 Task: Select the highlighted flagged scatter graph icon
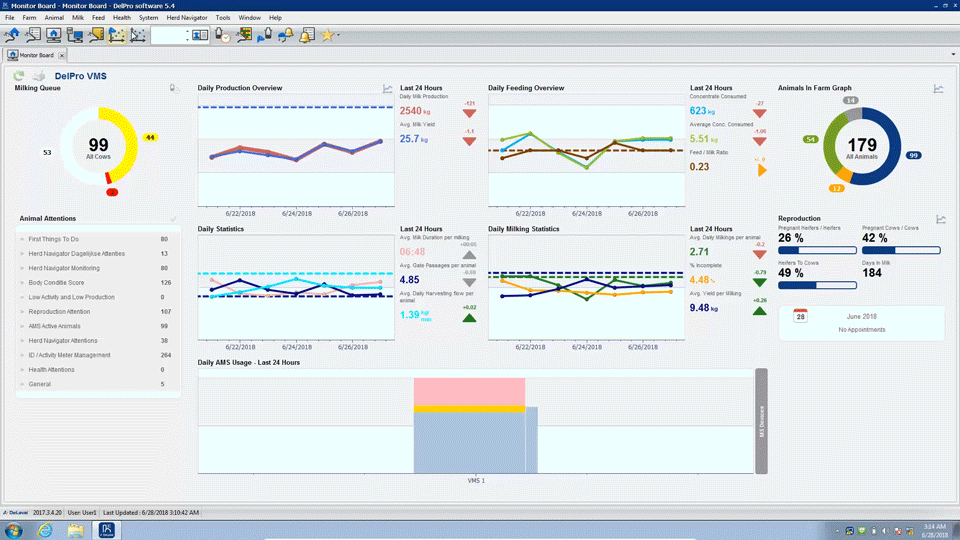click(x=117, y=35)
